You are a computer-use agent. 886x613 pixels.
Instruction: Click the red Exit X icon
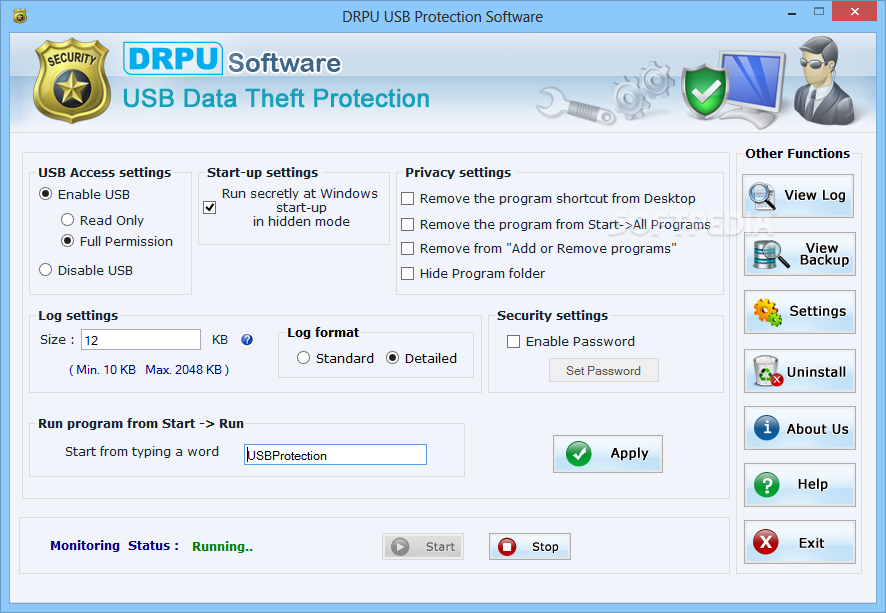[x=766, y=542]
